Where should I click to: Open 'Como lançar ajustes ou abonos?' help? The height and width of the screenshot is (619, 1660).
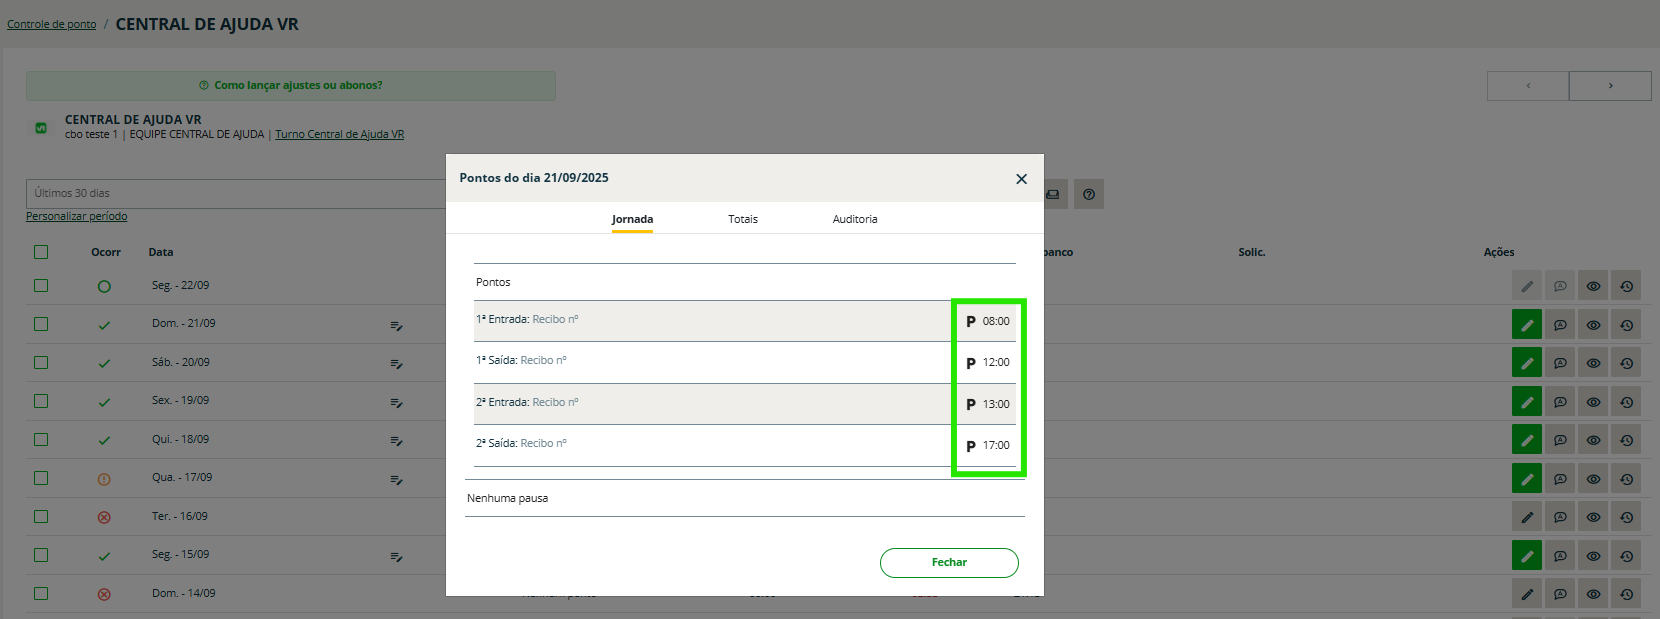click(x=291, y=86)
